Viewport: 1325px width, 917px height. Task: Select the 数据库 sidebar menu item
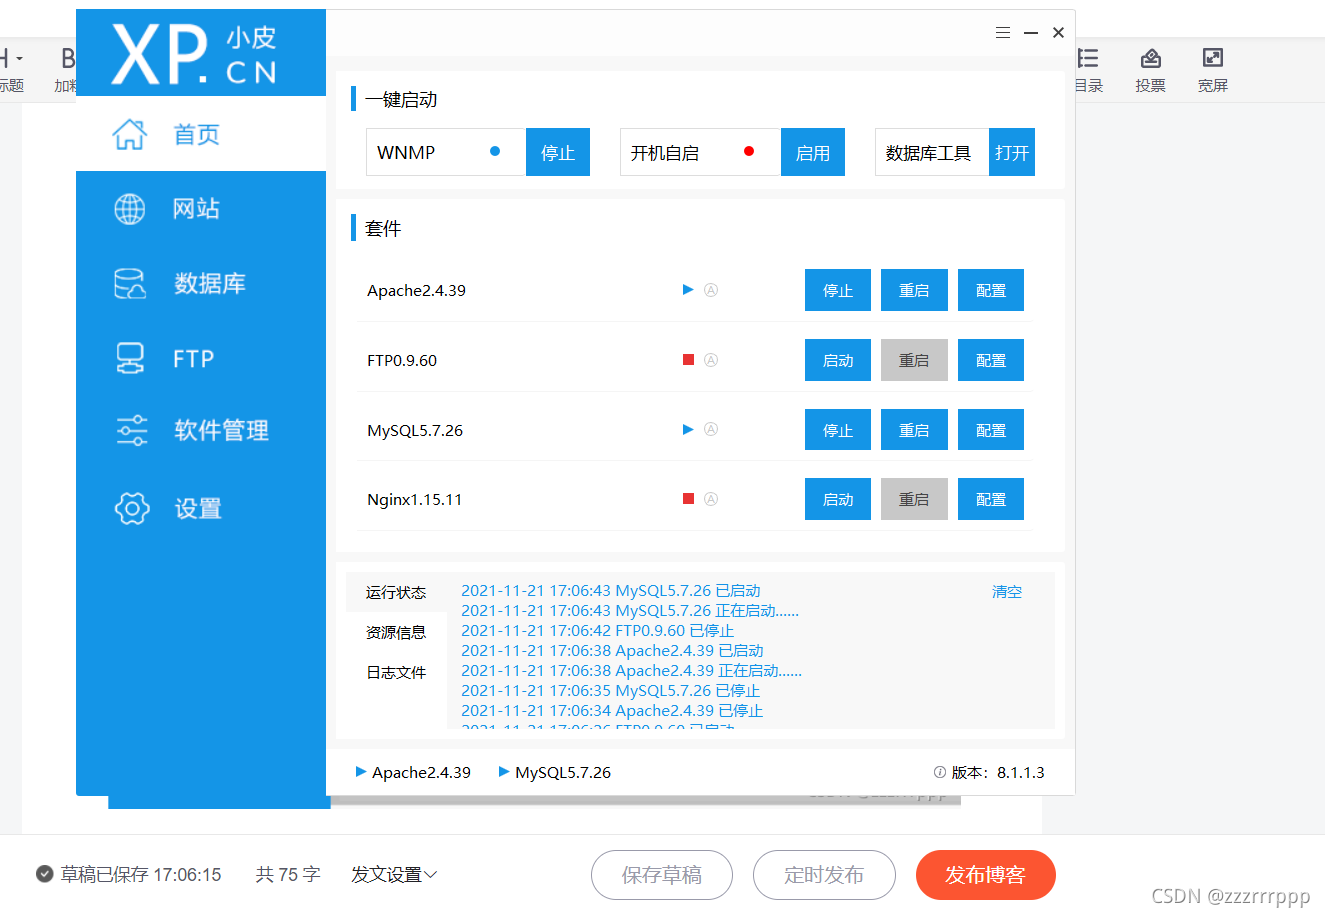pos(201,284)
